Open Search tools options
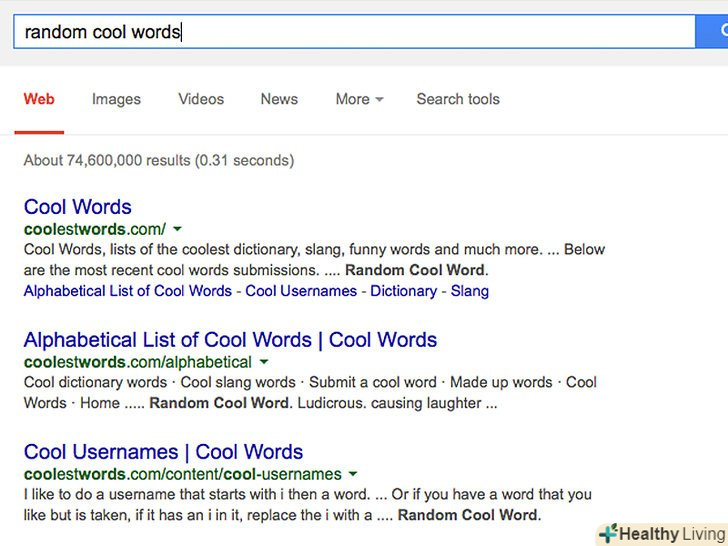Image resolution: width=728 pixels, height=546 pixels. (458, 99)
